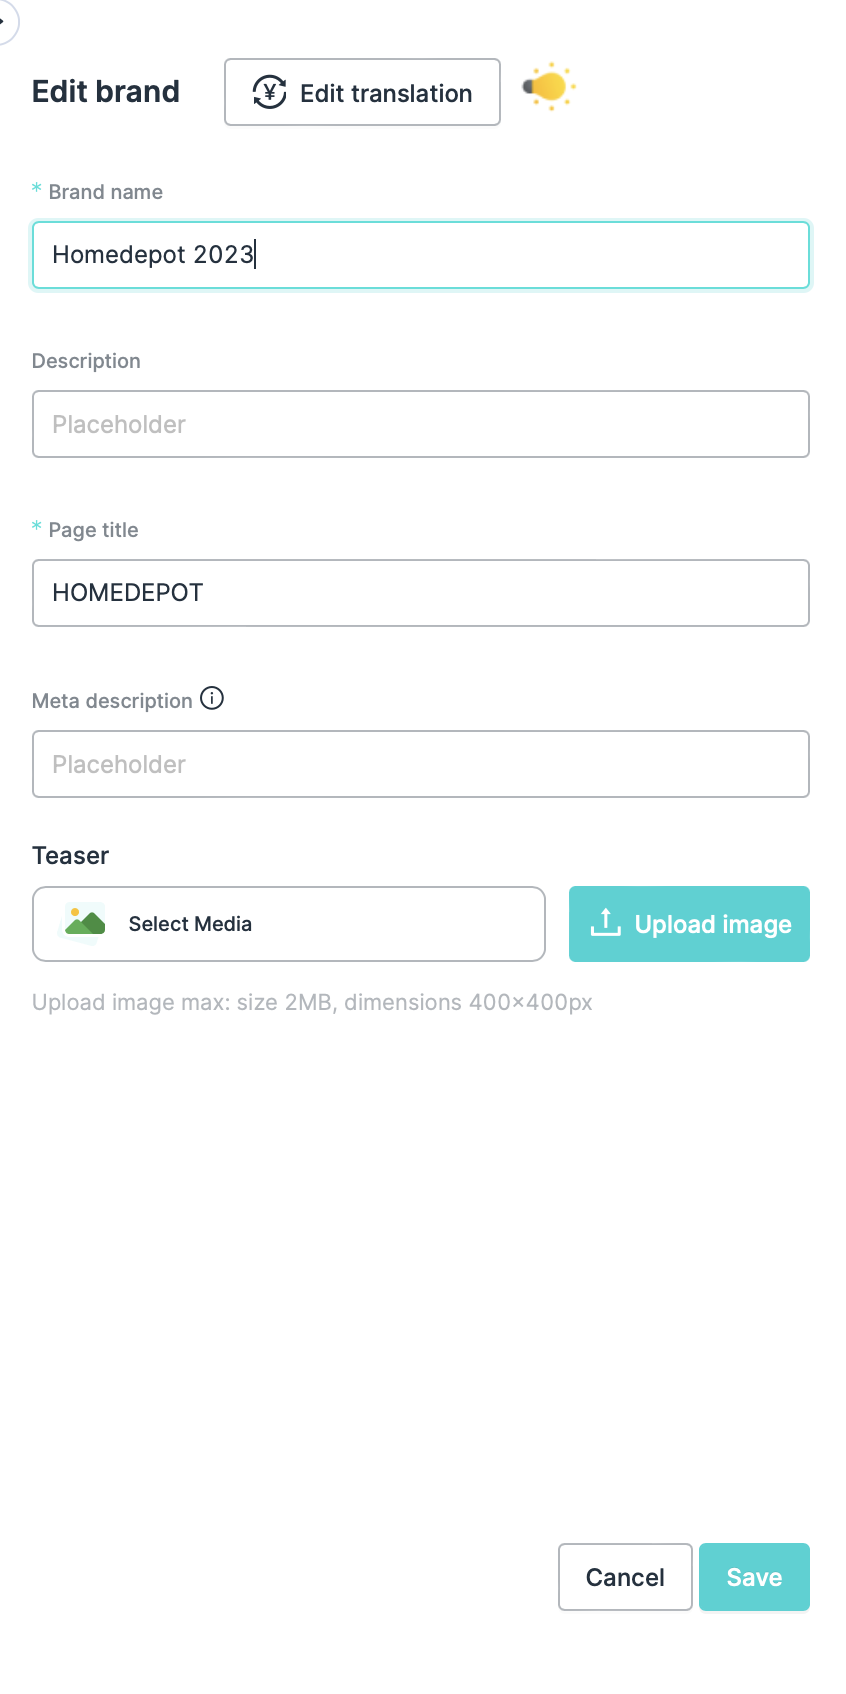Click the Brand name label
This screenshot has width=846, height=1694.
[x=105, y=192]
